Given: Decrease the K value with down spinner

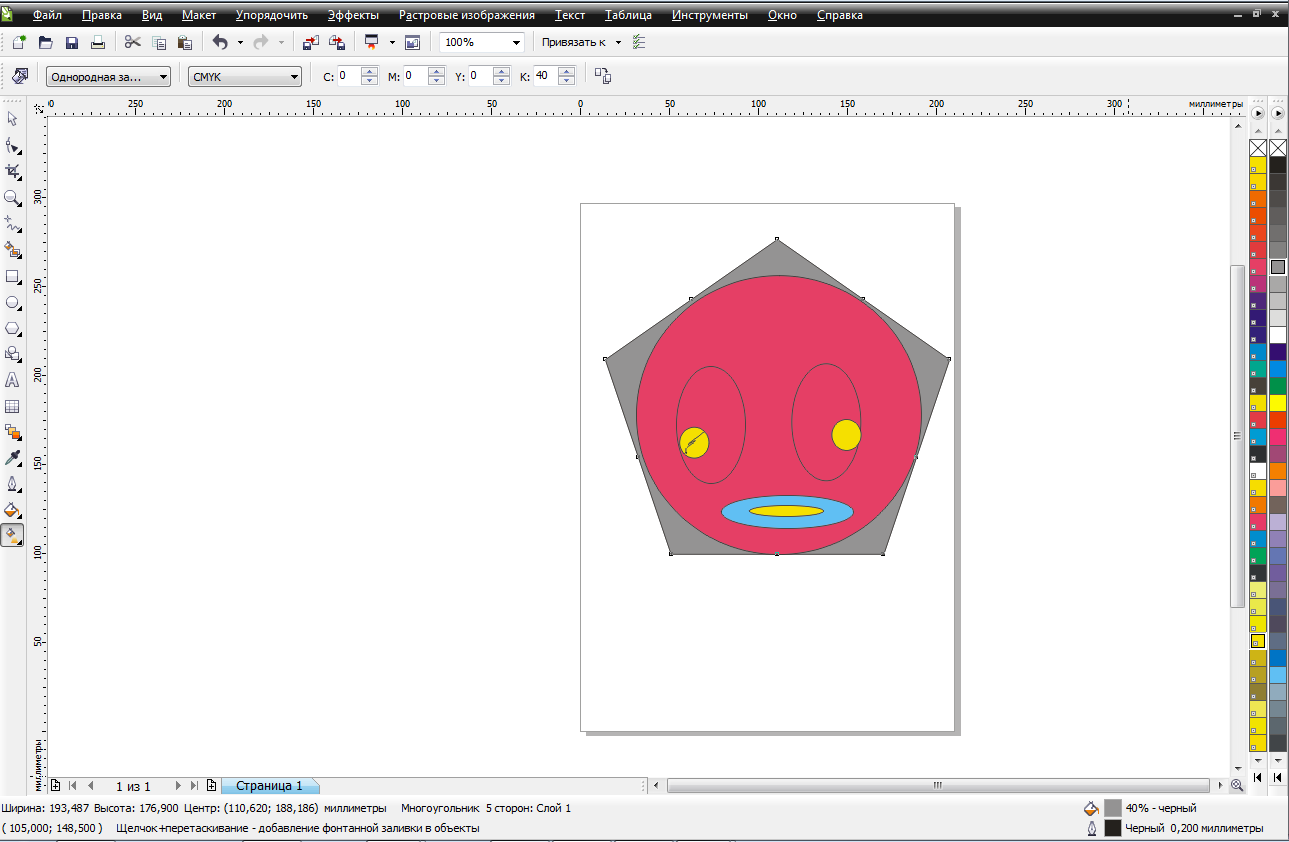Looking at the screenshot, I should point(567,81).
